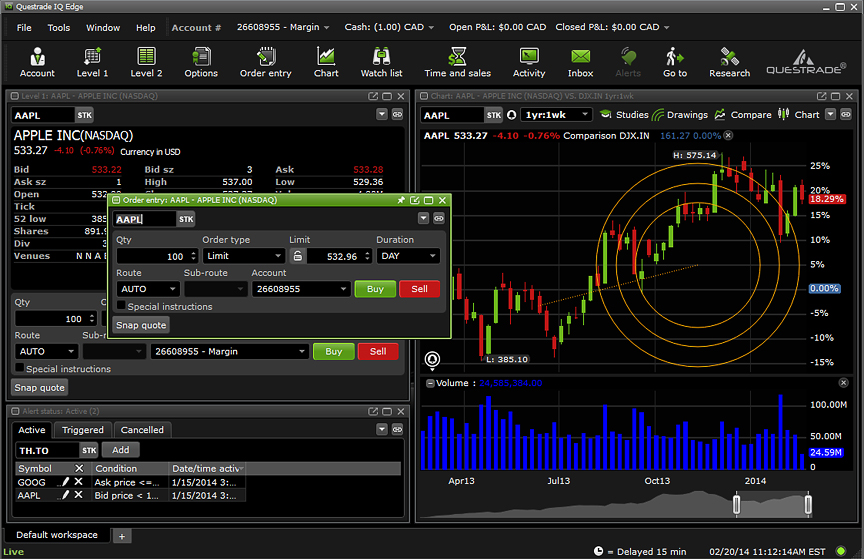This screenshot has width=864, height=559.
Task: Toggle STK type beside chart symbol
Action: [x=494, y=115]
